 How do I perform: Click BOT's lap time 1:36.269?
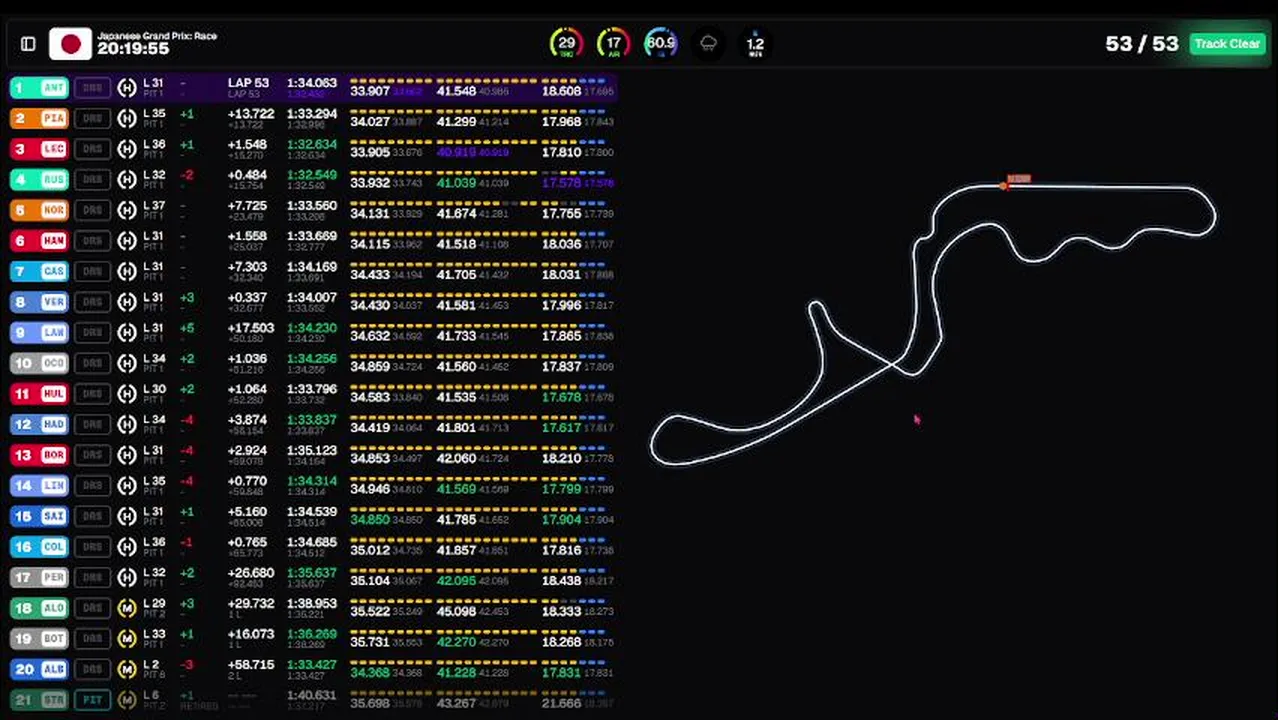[312, 634]
